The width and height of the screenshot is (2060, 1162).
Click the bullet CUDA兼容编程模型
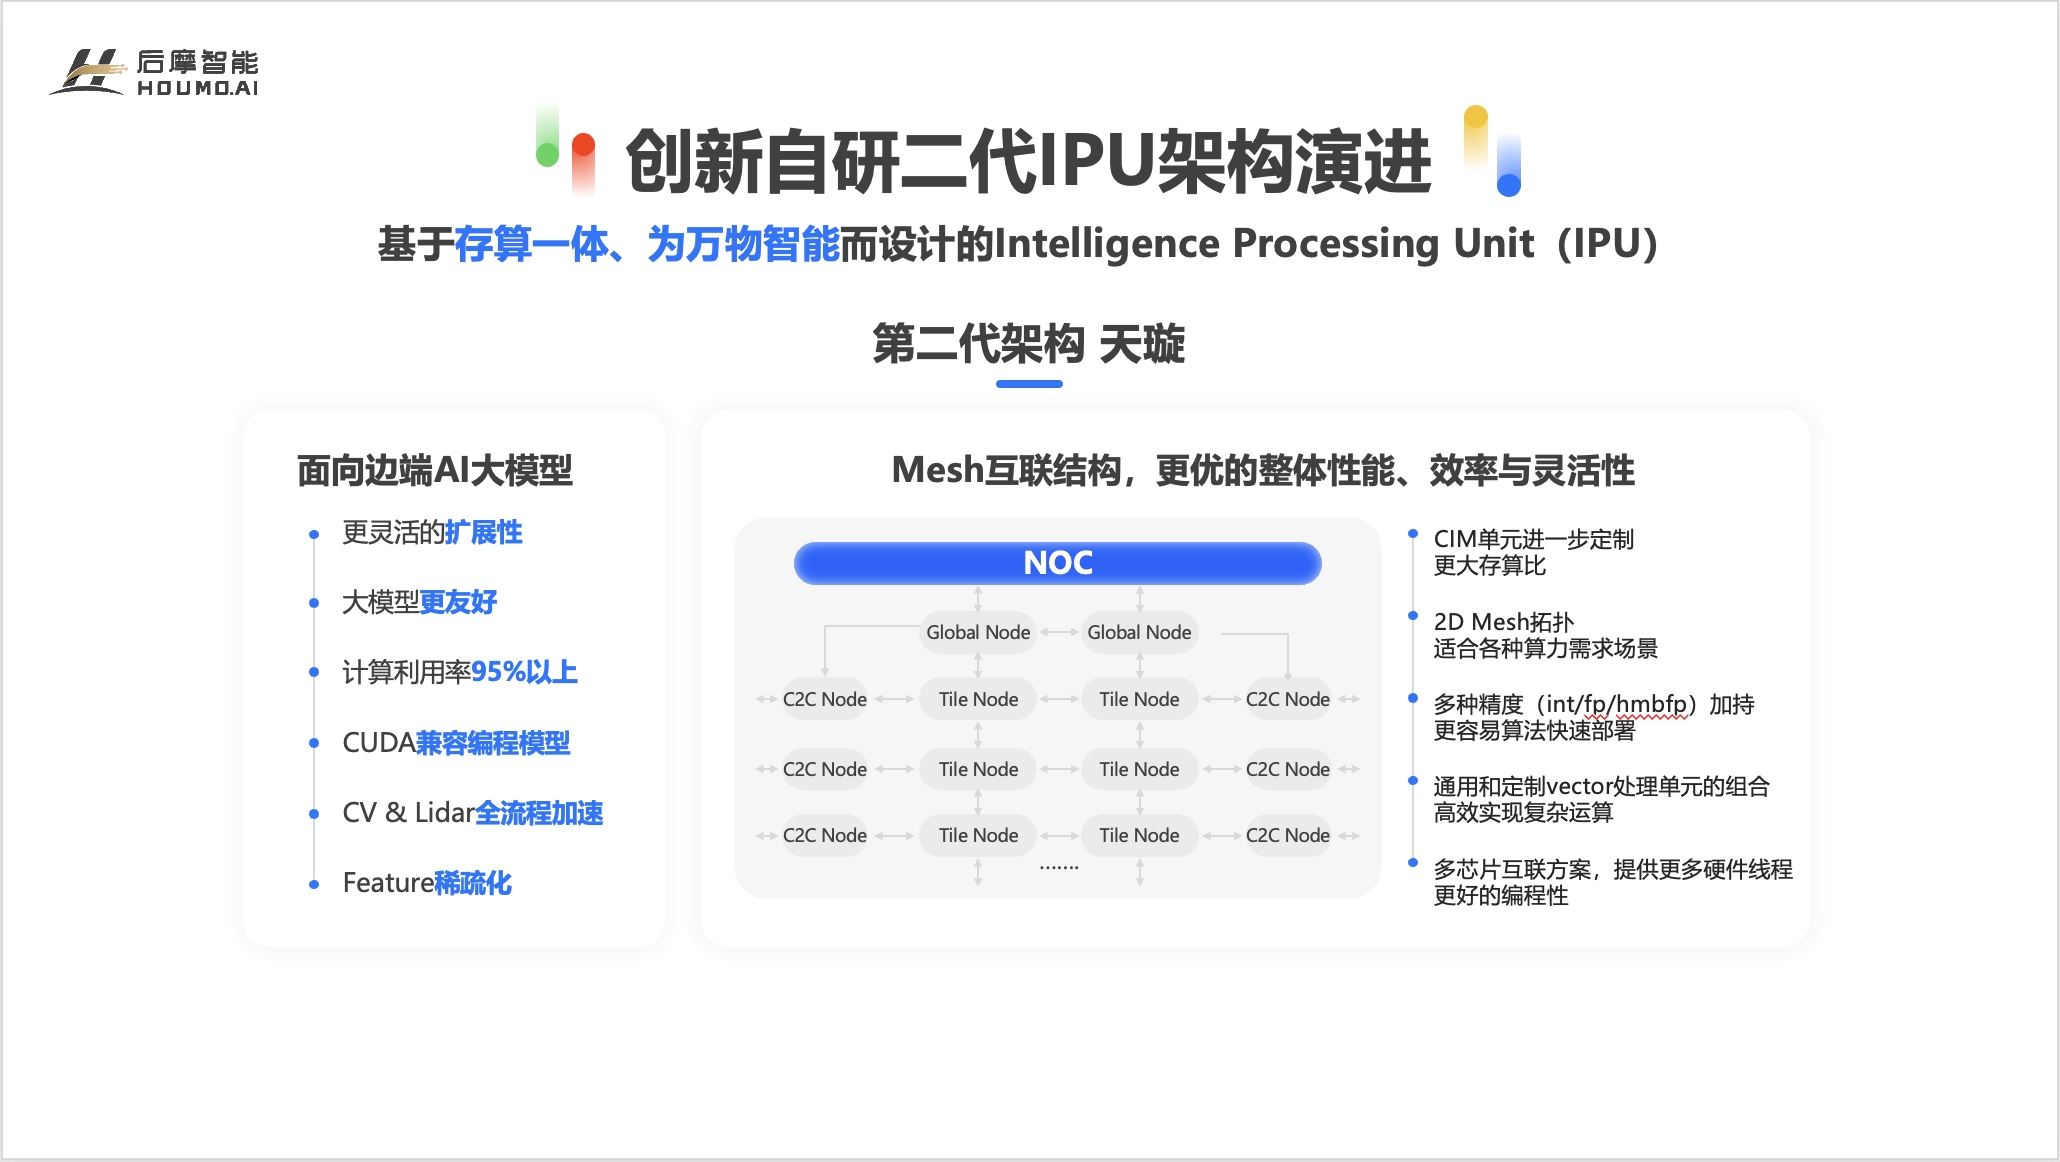pos(456,743)
